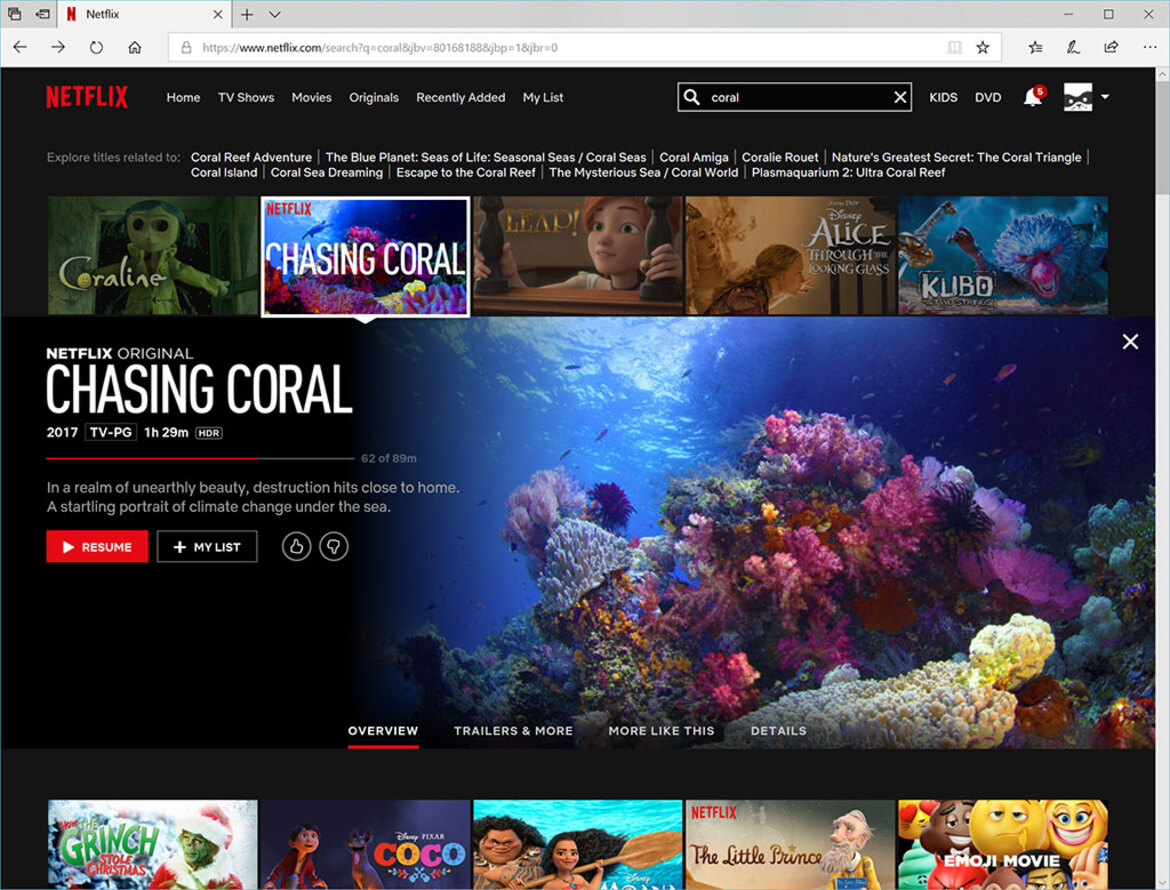Expand the profile dropdown arrow
This screenshot has width=1170, height=890.
point(1105,96)
